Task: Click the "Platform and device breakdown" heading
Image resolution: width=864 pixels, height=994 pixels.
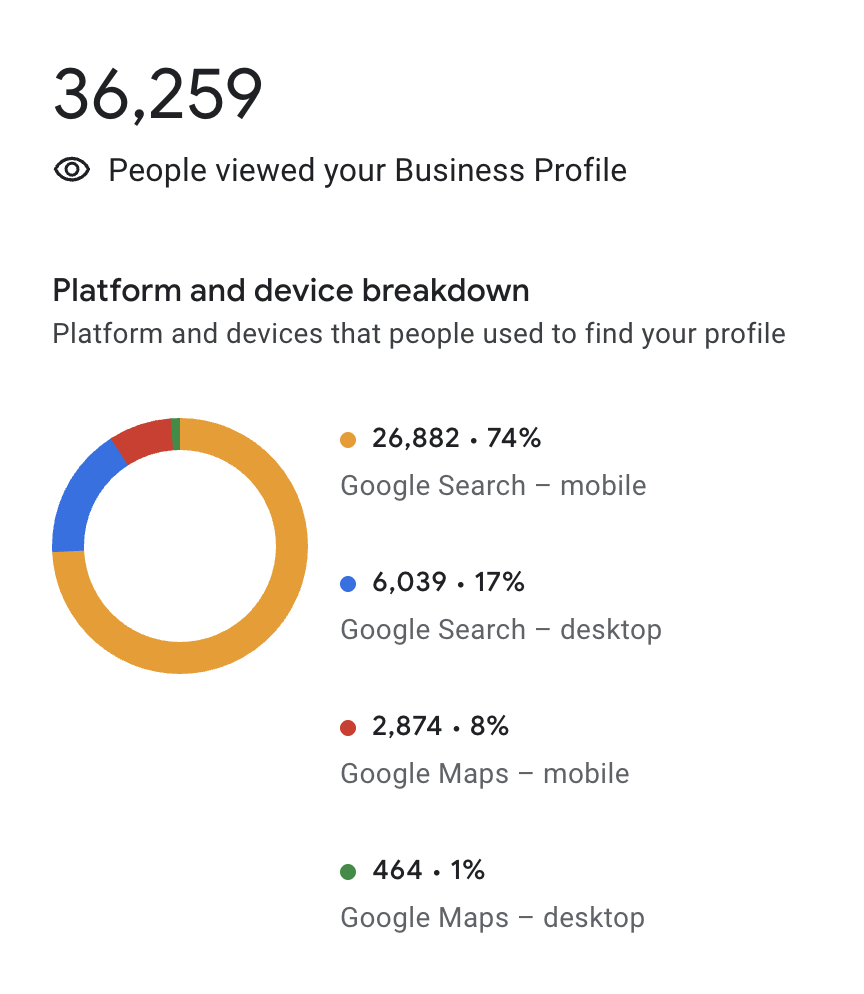Action: point(291,291)
